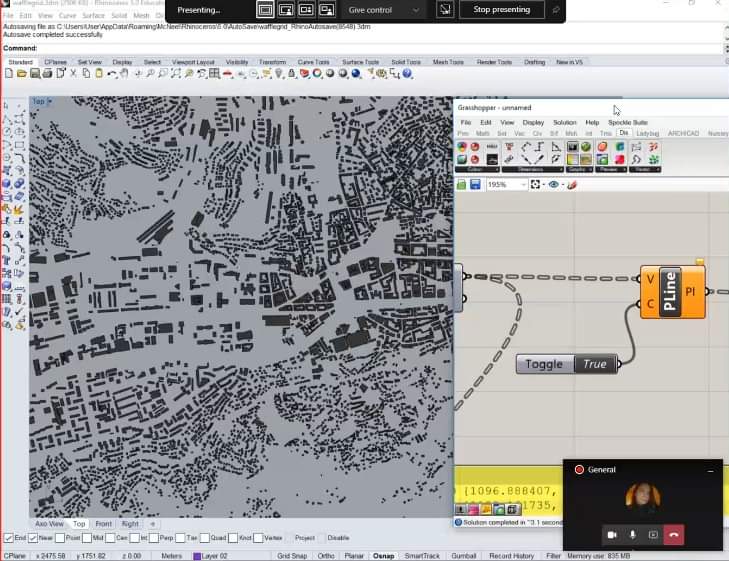Open the 195% canvas zoom dropdown

523,185
